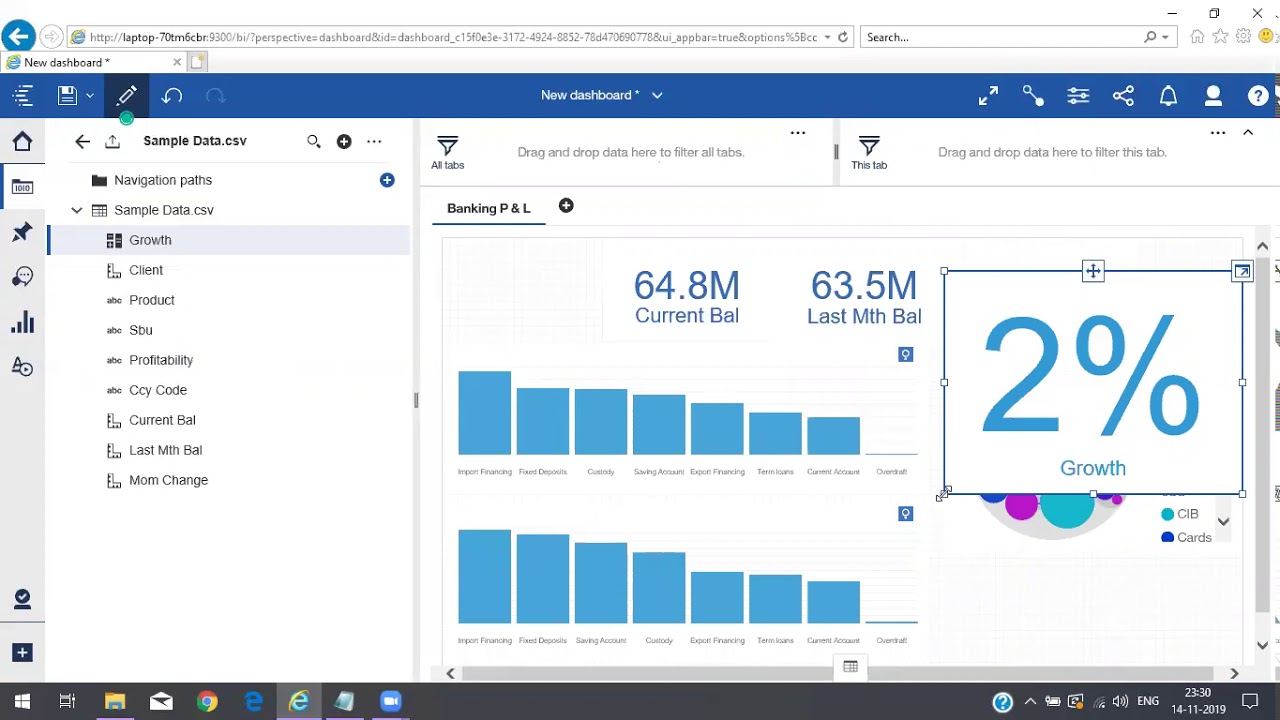This screenshot has height=720, width=1280.
Task: Open the This tab filter ellipsis menu
Action: [x=1218, y=132]
